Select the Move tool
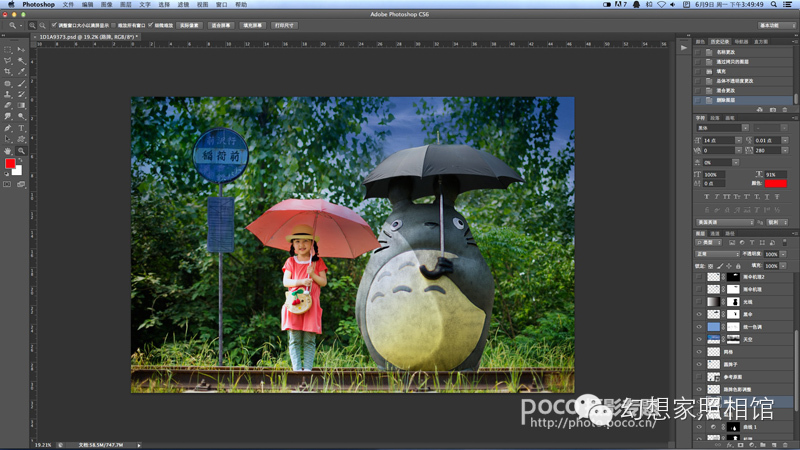This screenshot has width=800, height=450. (x=21, y=50)
